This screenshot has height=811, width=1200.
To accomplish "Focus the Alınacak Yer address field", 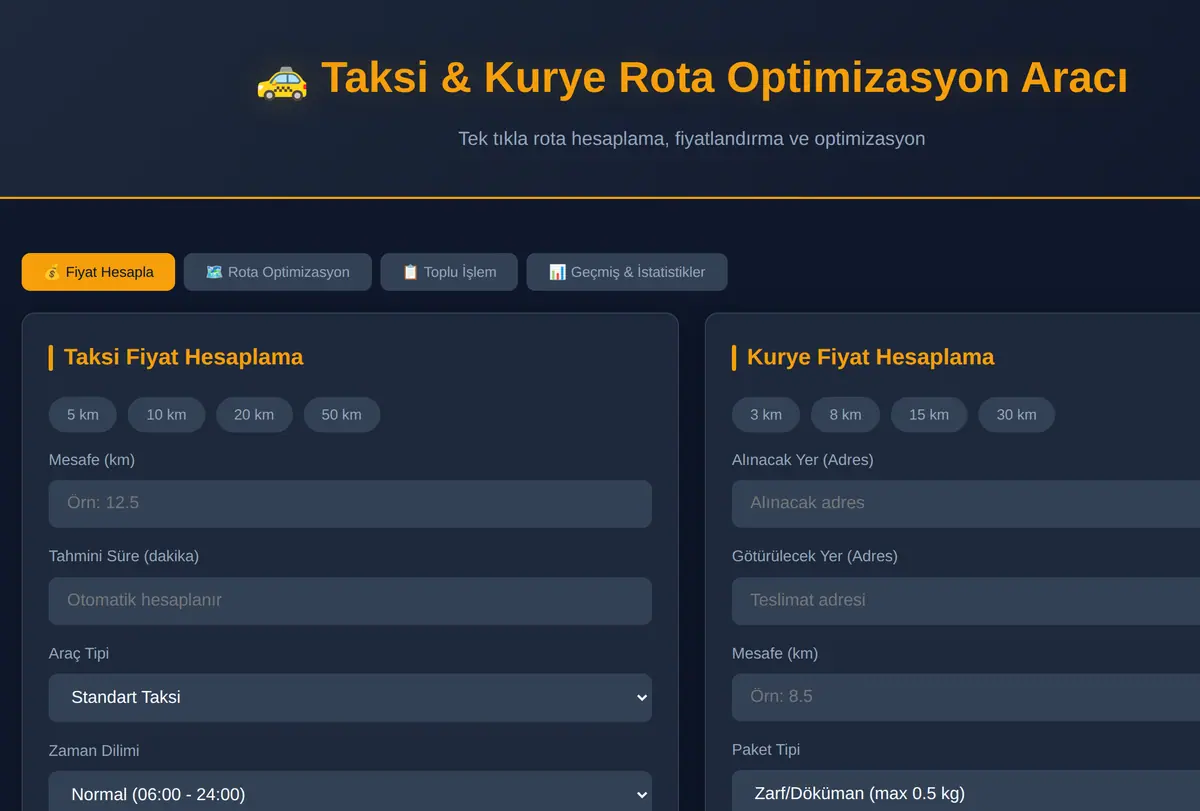I will (x=966, y=504).
